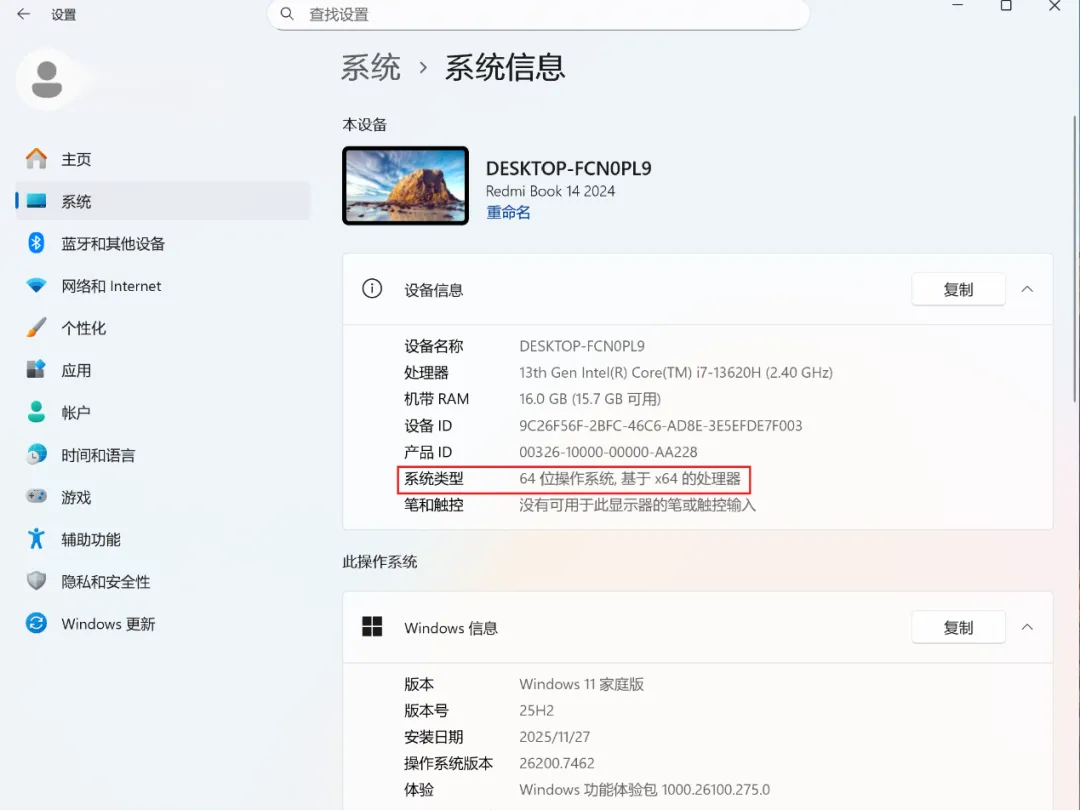Open 帐户 settings page
This screenshot has height=810, width=1080.
coord(163,412)
